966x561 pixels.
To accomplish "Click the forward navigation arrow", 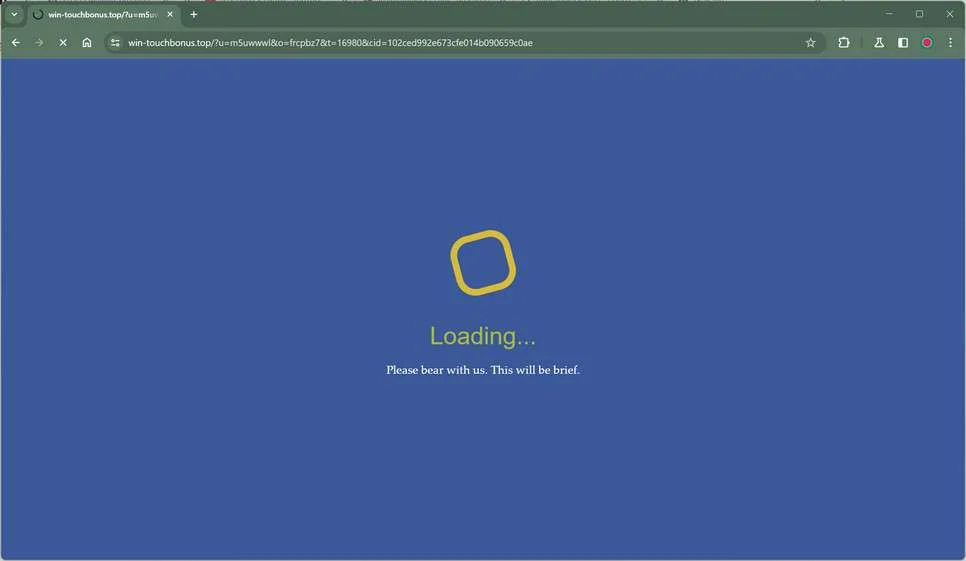I will point(39,42).
